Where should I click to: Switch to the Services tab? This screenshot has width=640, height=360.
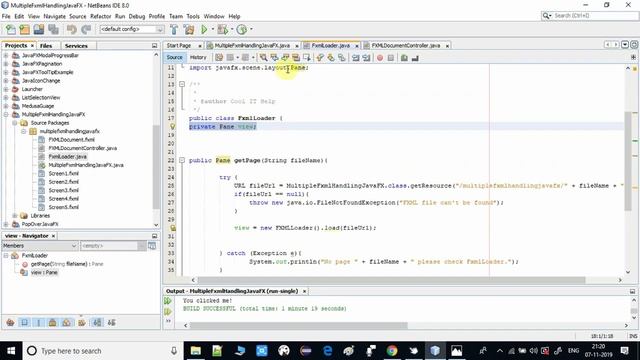coord(76,46)
